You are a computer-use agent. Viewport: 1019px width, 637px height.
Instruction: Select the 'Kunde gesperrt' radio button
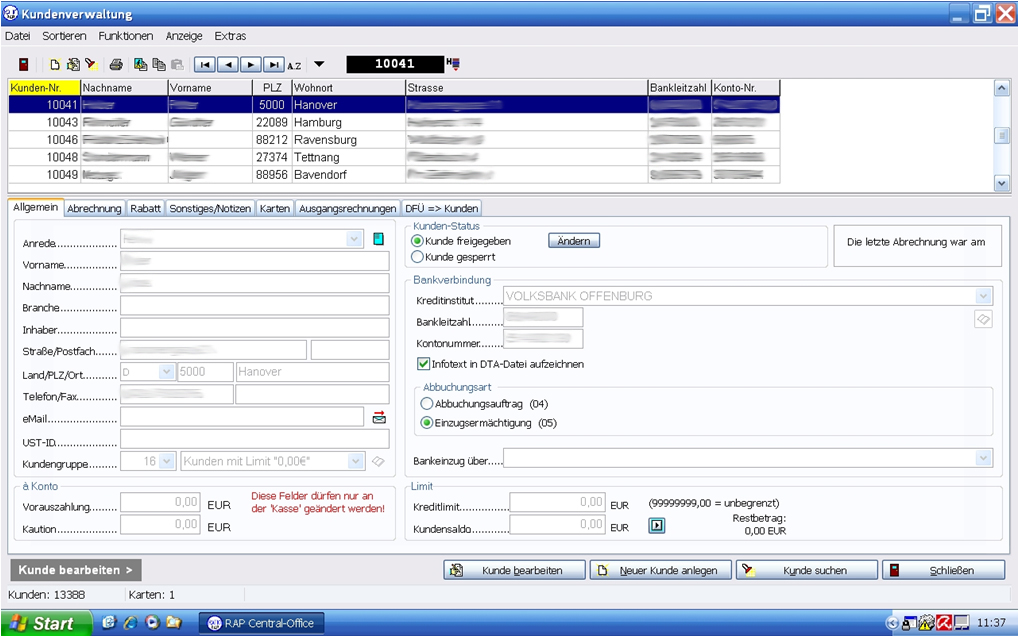tap(418, 257)
